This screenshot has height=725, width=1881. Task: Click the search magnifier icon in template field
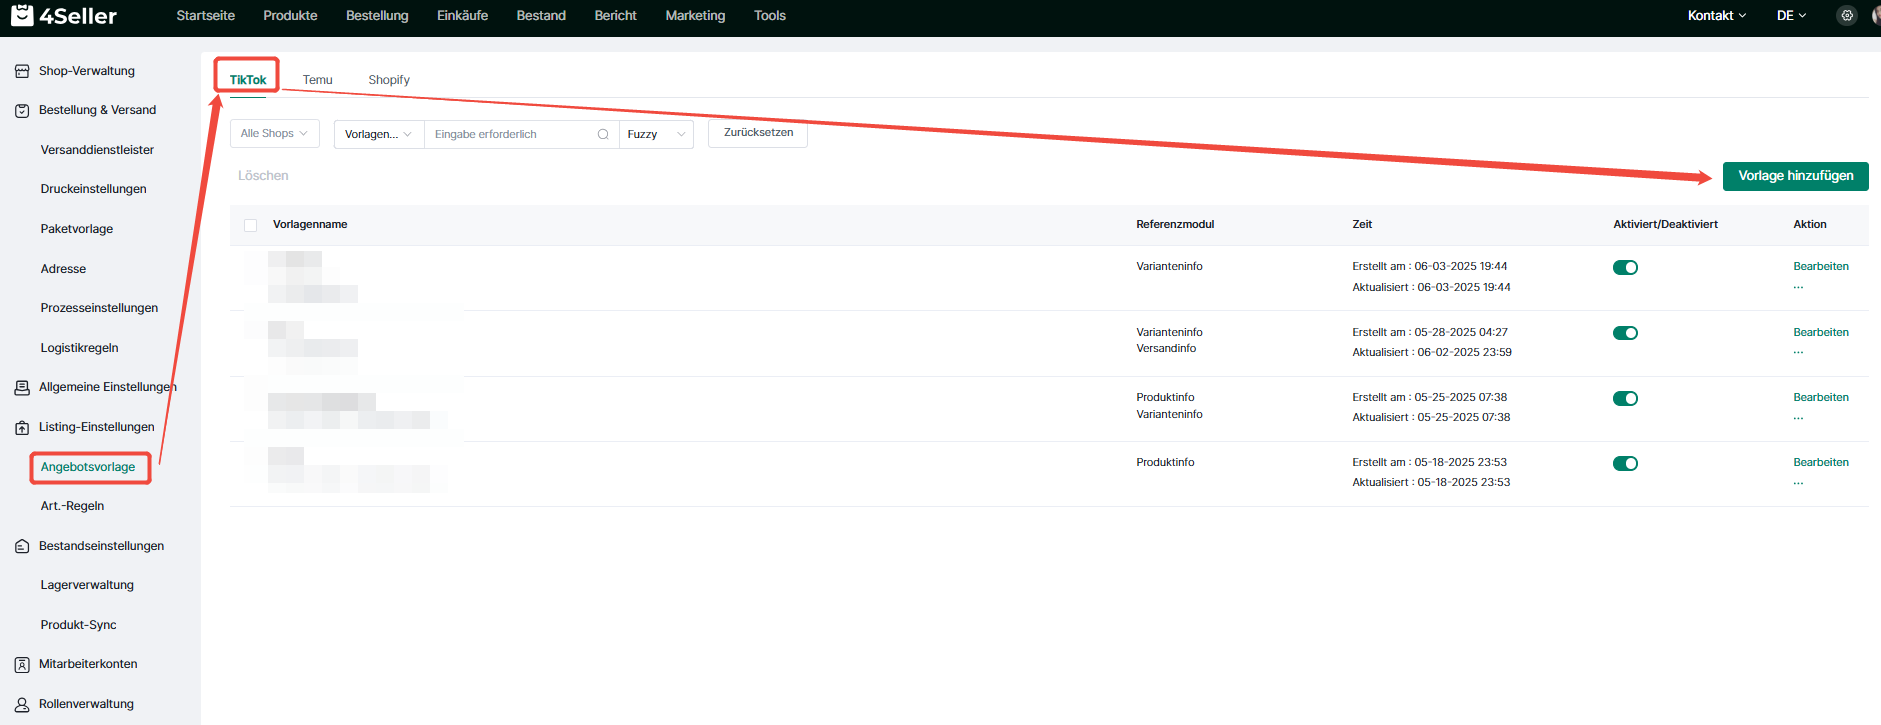point(603,134)
